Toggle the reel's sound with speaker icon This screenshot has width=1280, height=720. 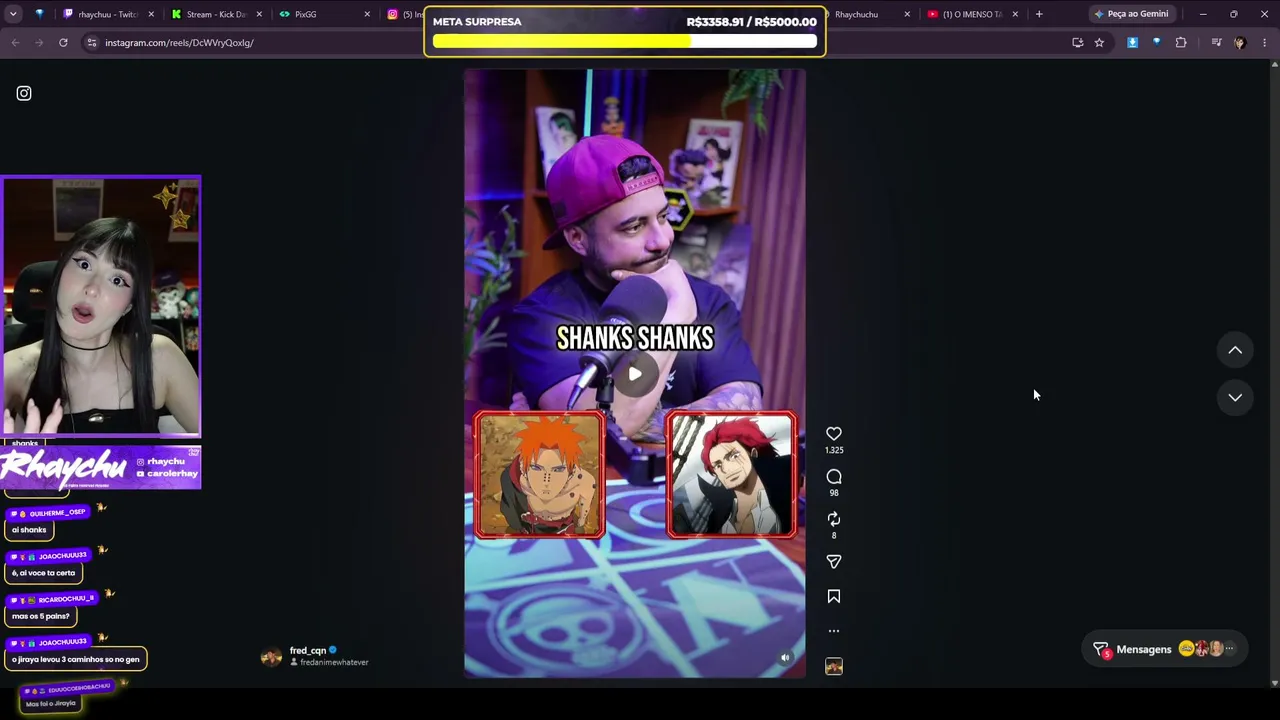tap(785, 657)
